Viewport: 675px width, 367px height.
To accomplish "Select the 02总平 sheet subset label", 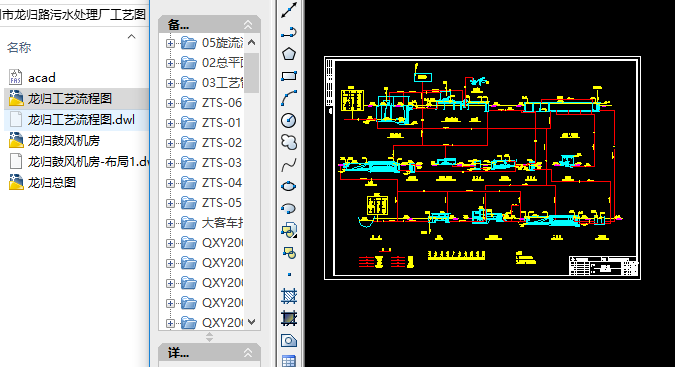I will (x=223, y=63).
